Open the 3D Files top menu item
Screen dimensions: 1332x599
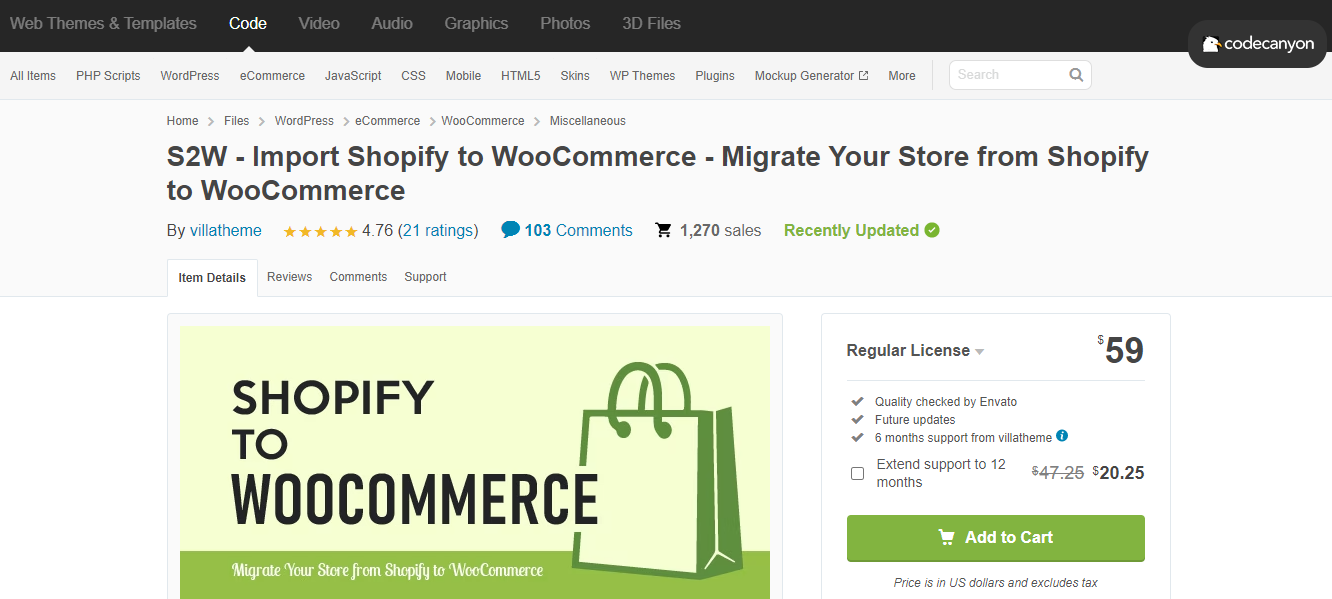click(651, 23)
